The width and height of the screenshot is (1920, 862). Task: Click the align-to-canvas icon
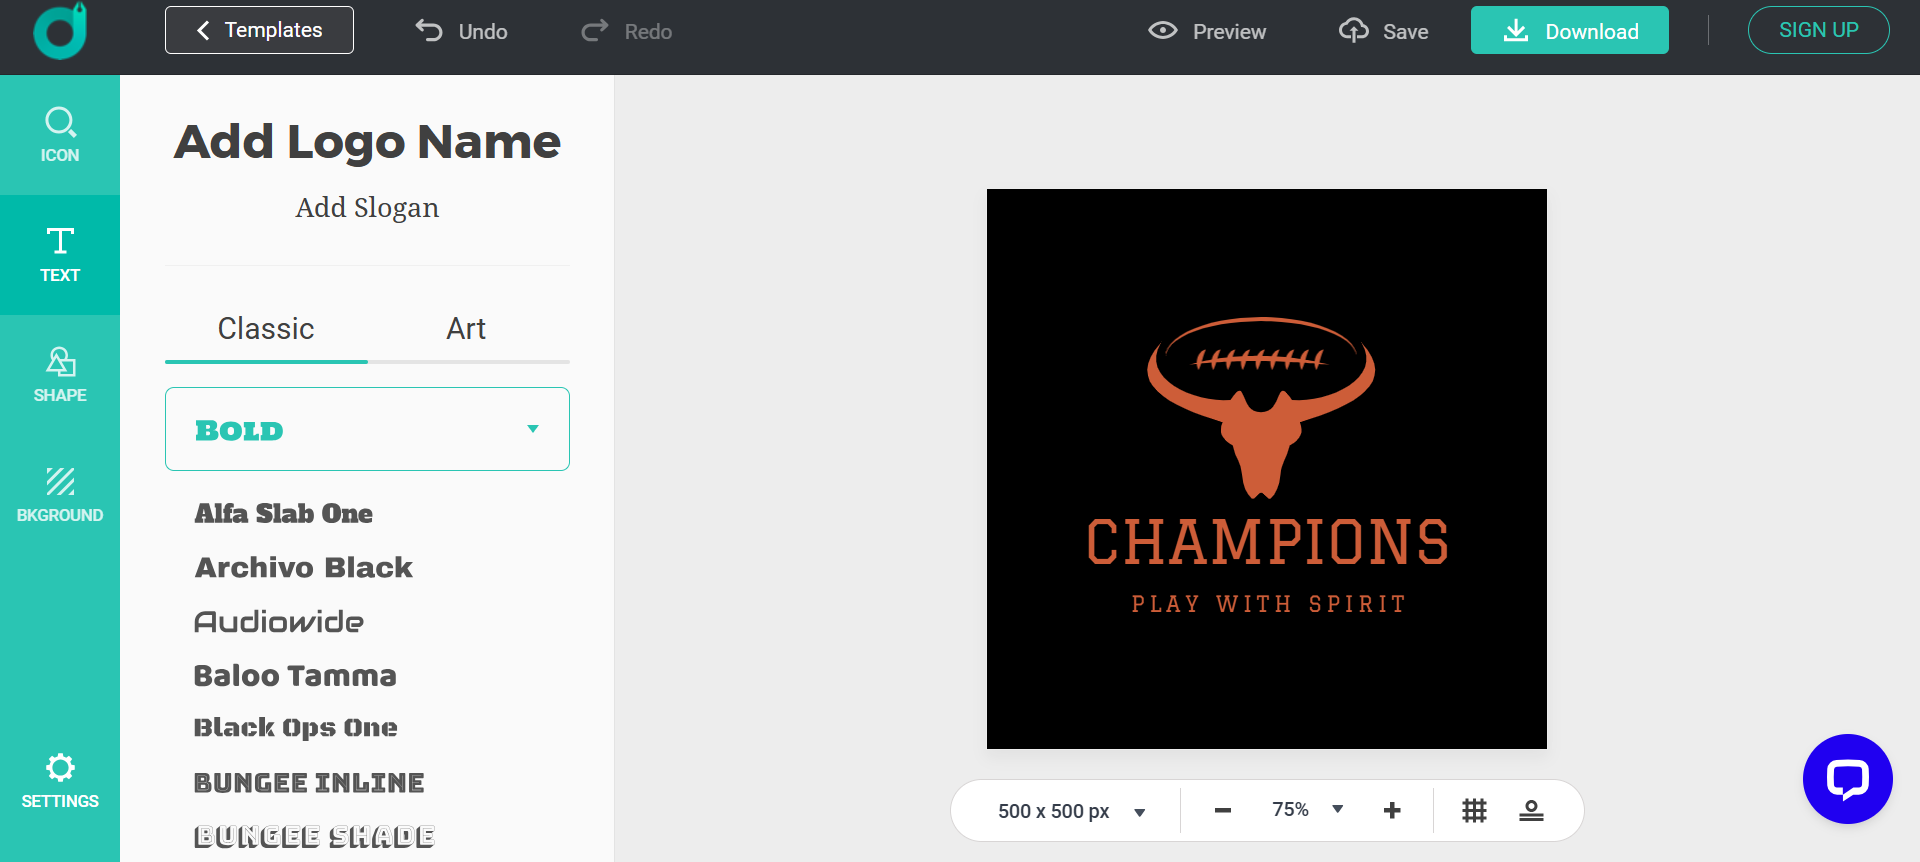tap(1531, 810)
